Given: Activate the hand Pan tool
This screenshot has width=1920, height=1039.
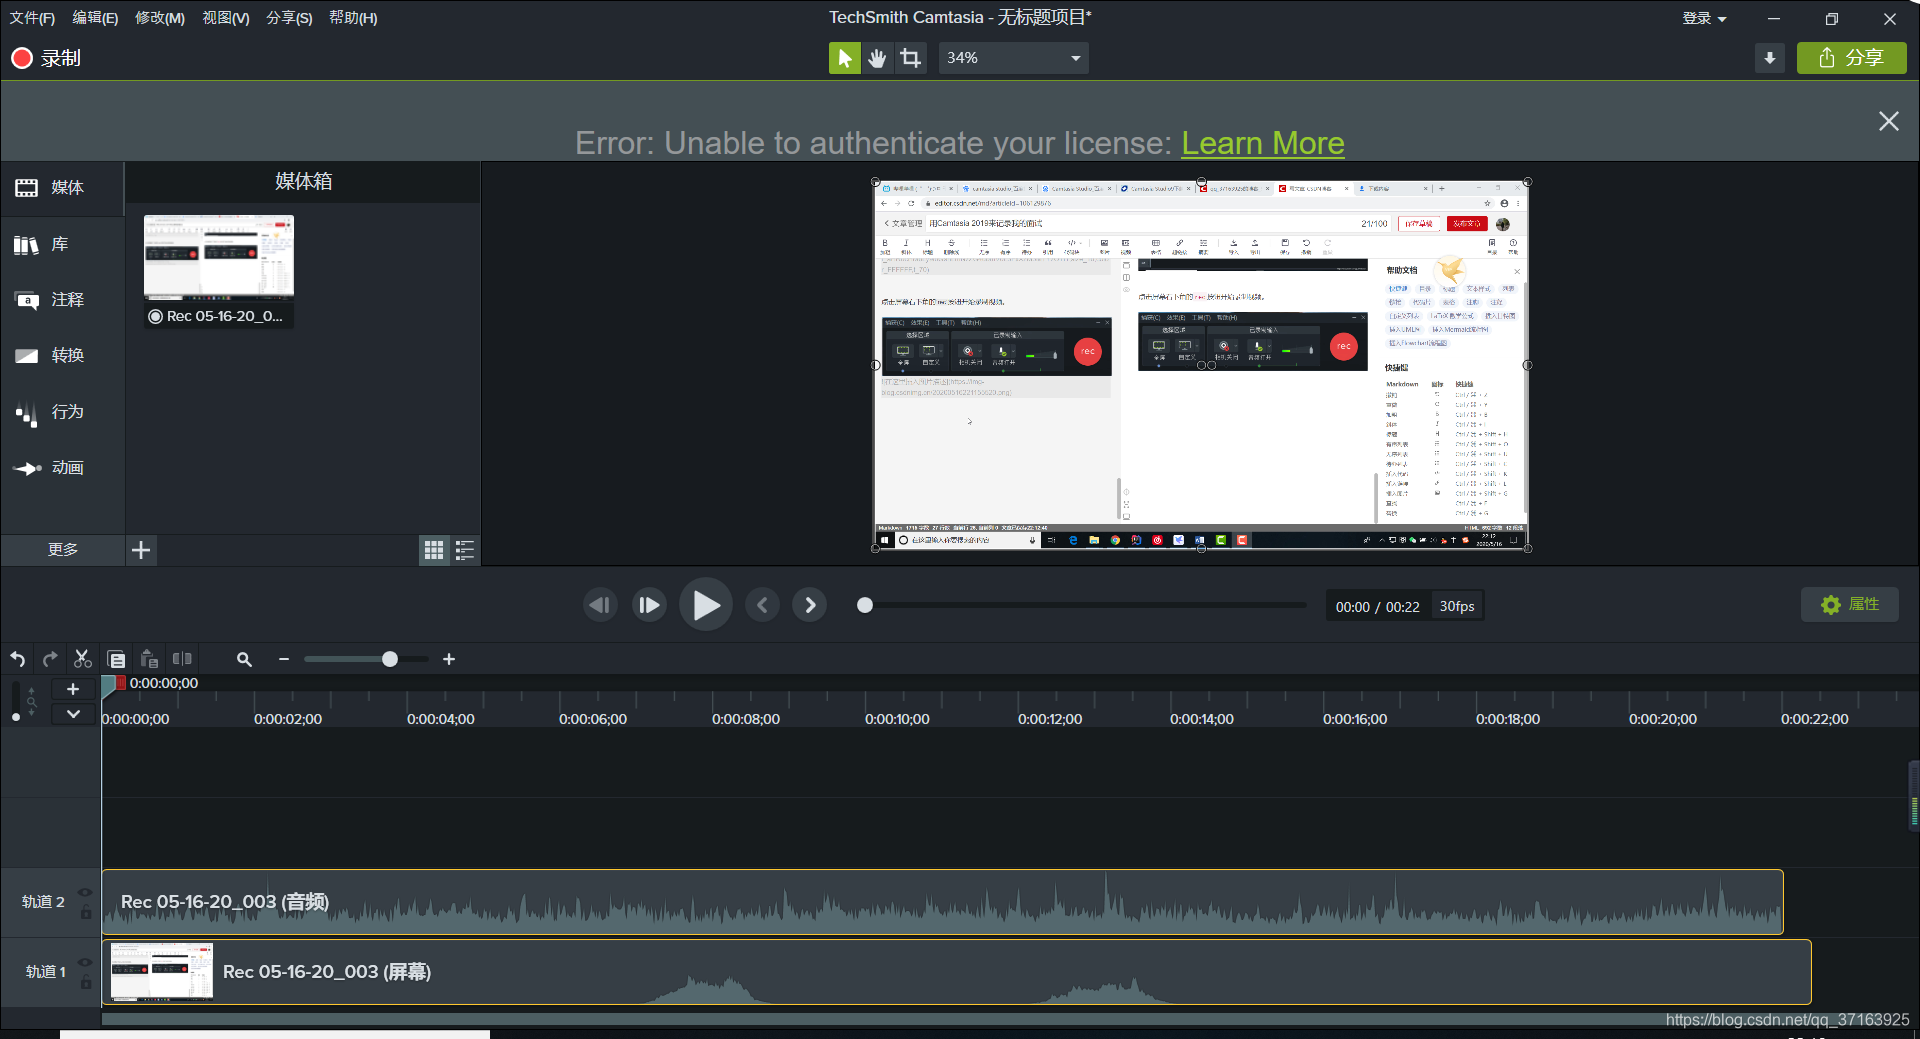Looking at the screenshot, I should point(877,58).
